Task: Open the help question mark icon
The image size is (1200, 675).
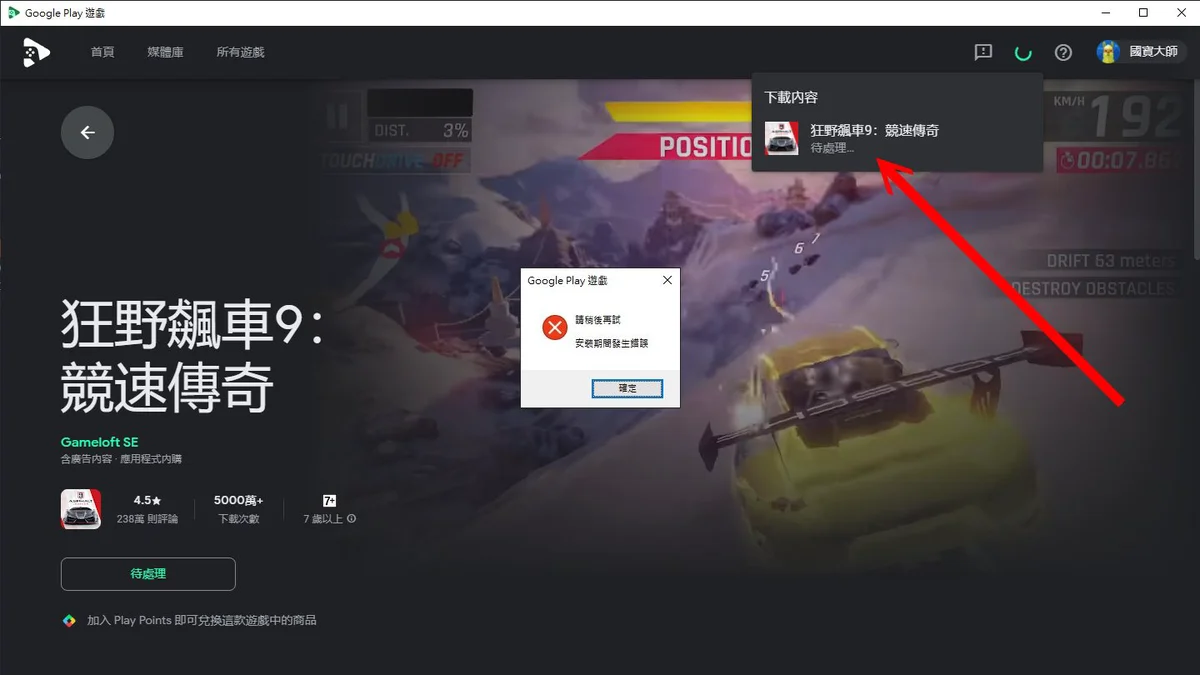Action: pos(1063,52)
